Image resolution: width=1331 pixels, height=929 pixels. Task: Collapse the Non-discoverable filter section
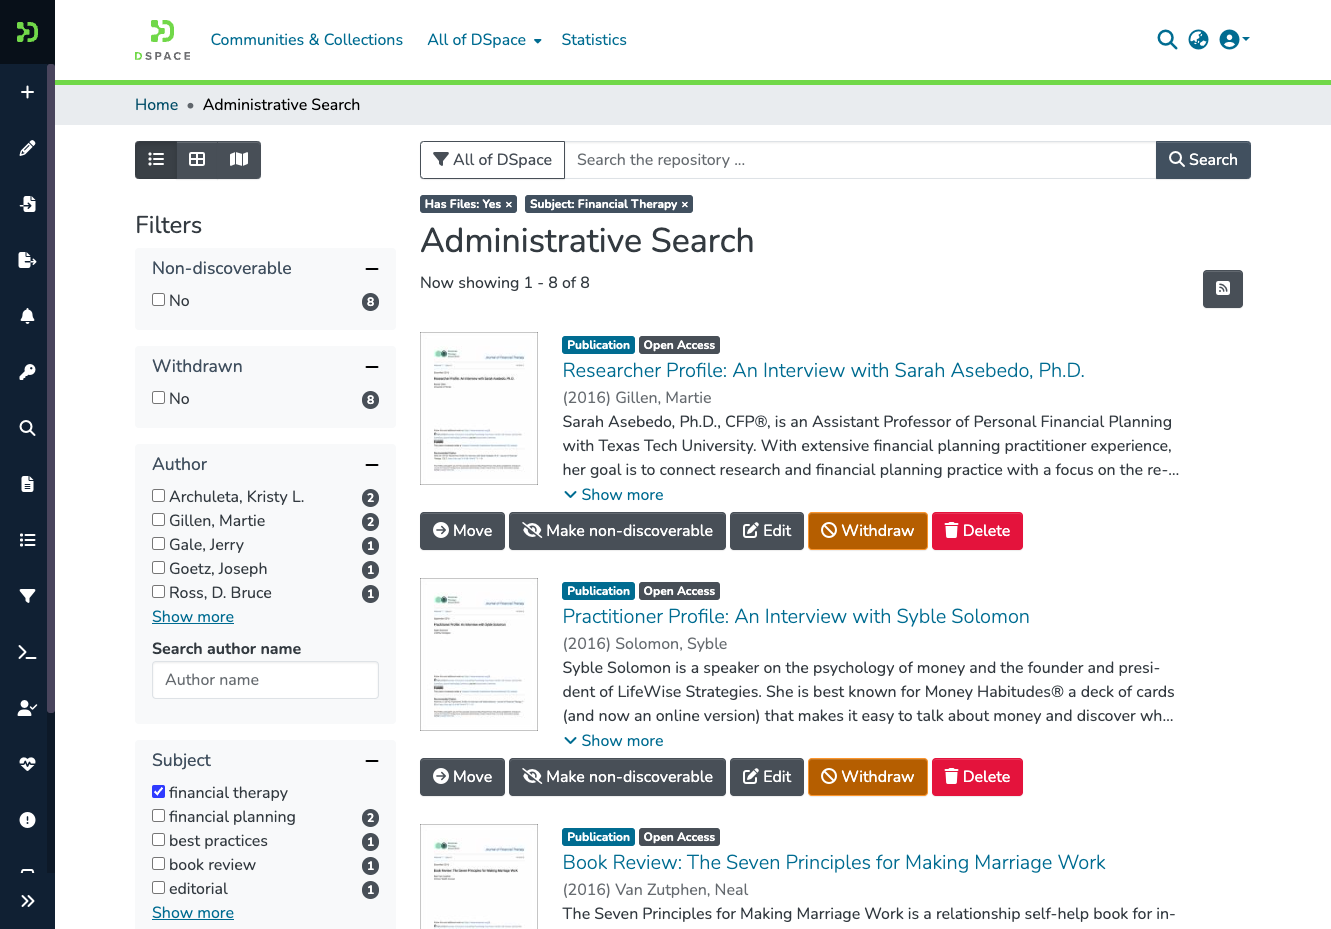(372, 269)
